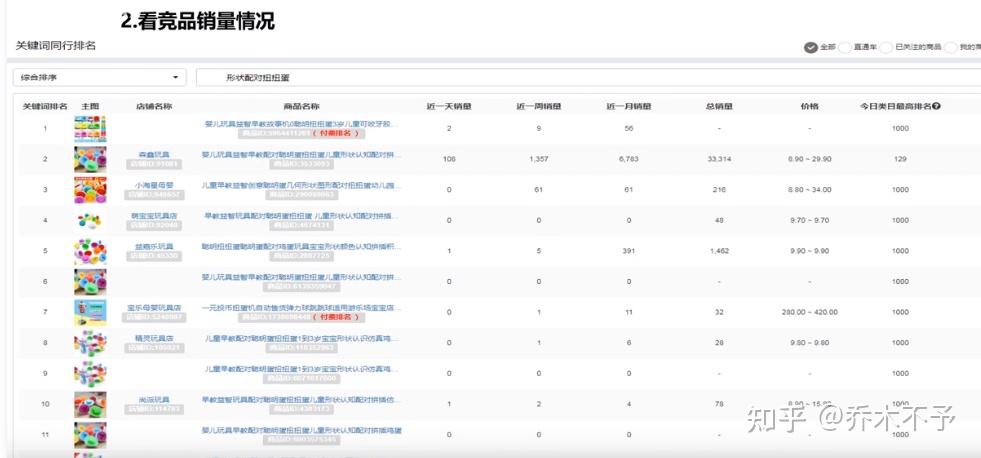Image resolution: width=981 pixels, height=458 pixels.
Task: Click the 近一月销量 column header
Action: click(629, 106)
